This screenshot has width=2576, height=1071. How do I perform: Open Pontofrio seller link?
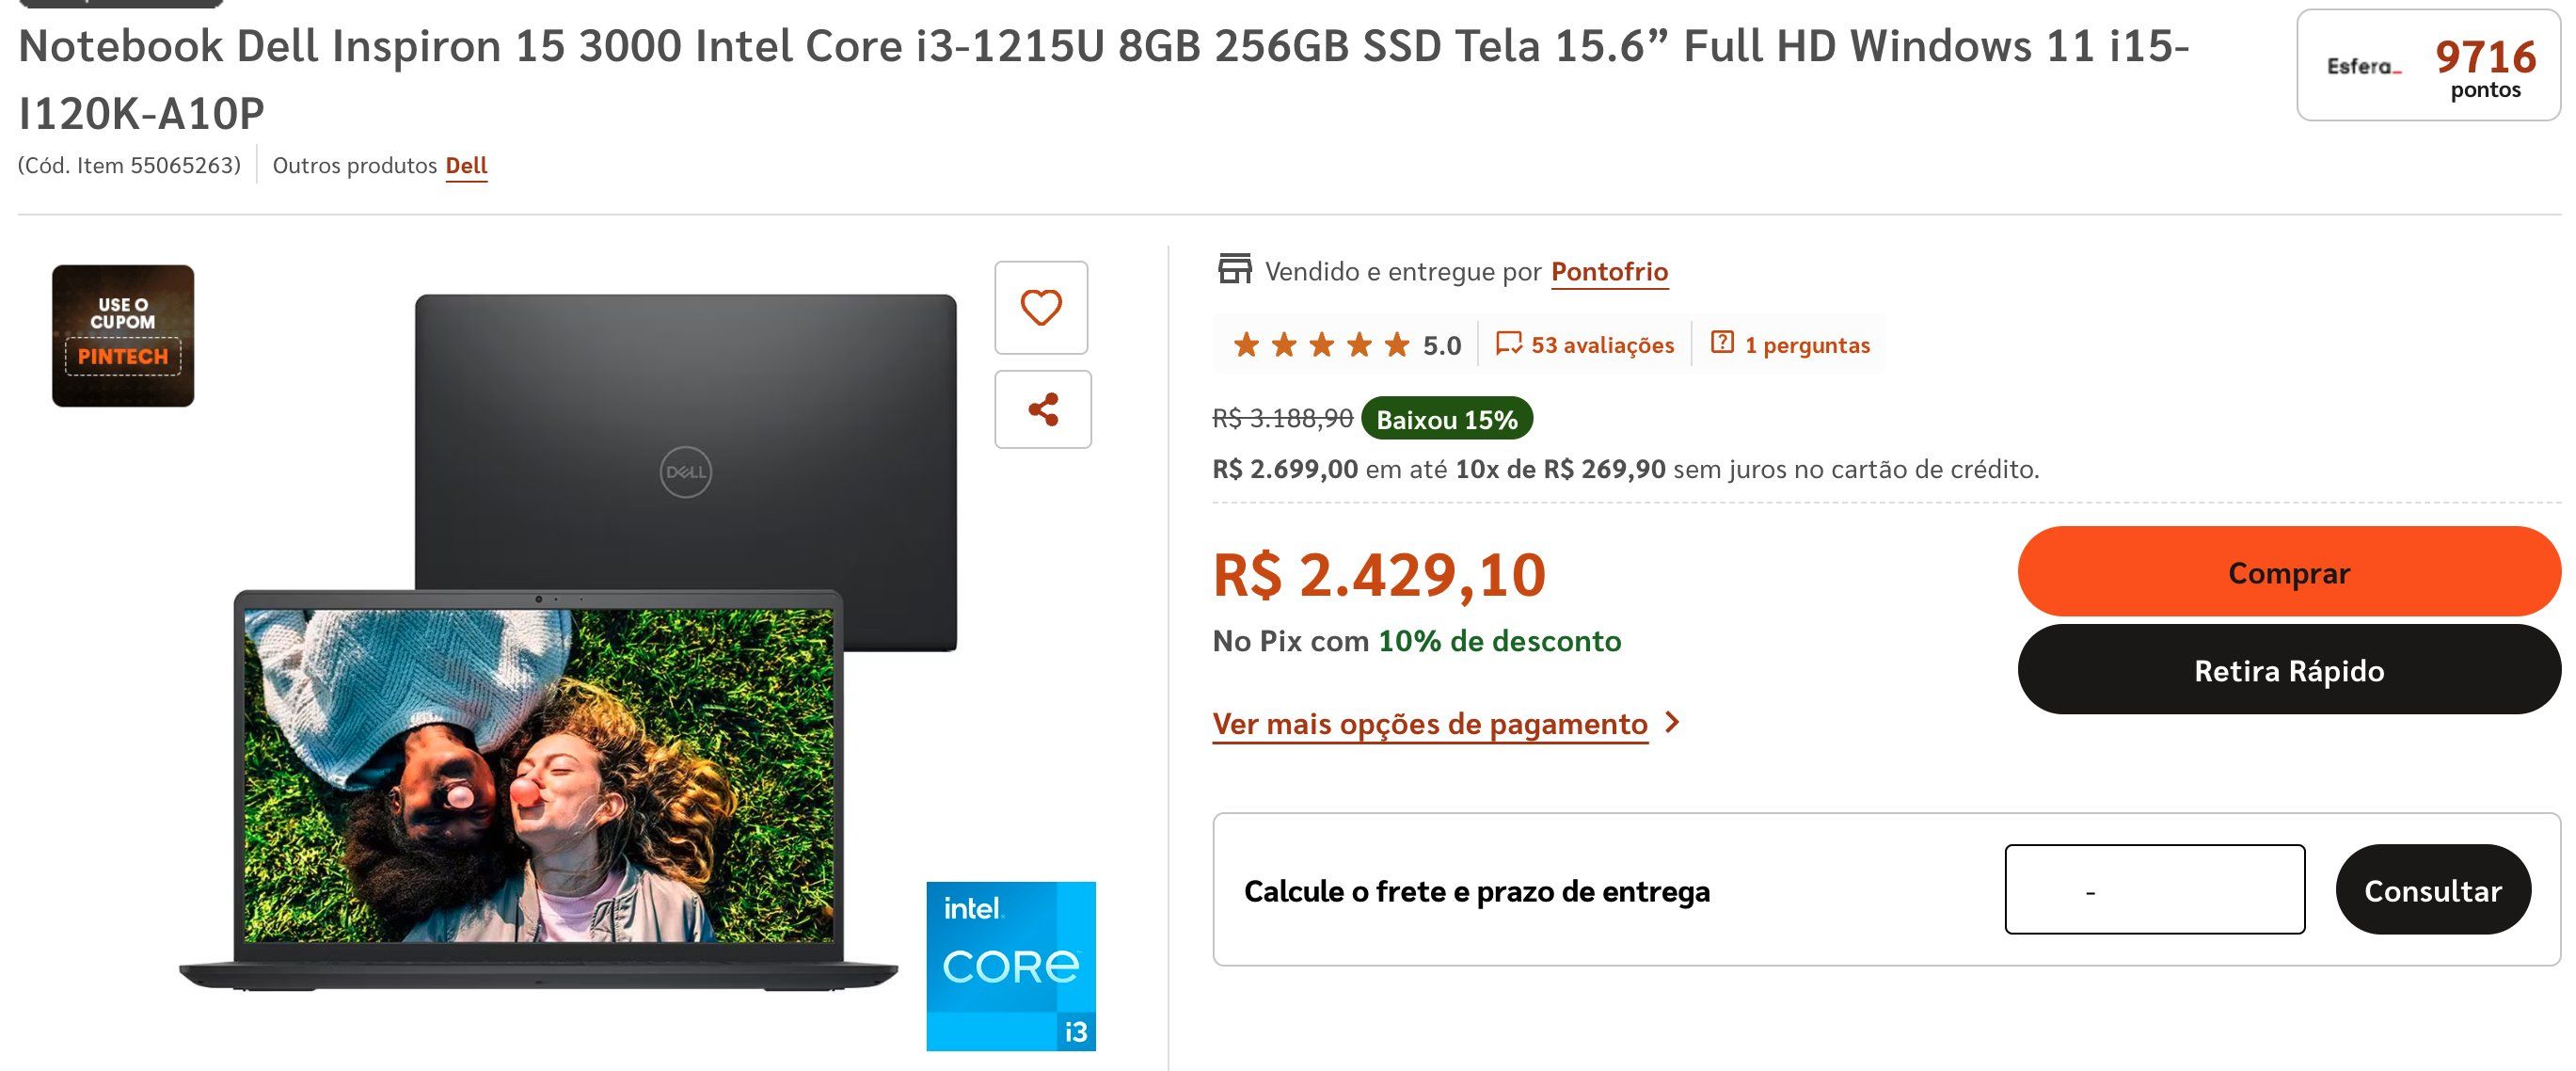1609,271
